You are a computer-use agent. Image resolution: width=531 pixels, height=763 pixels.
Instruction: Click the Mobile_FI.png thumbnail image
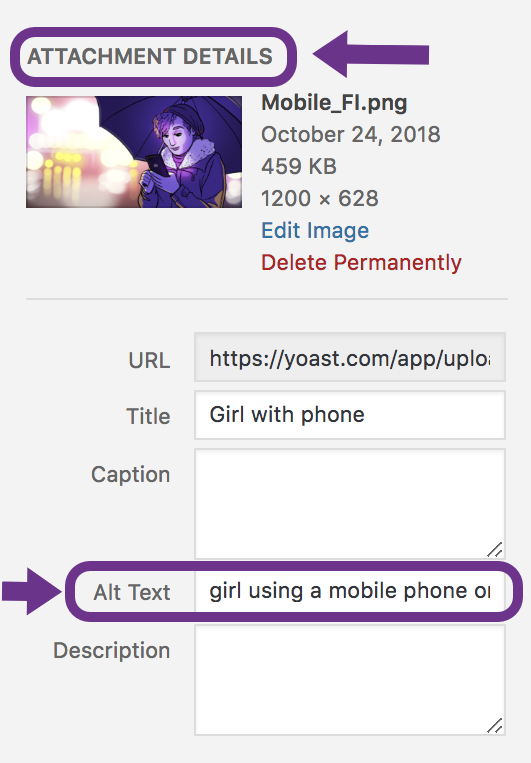pyautogui.click(x=134, y=152)
